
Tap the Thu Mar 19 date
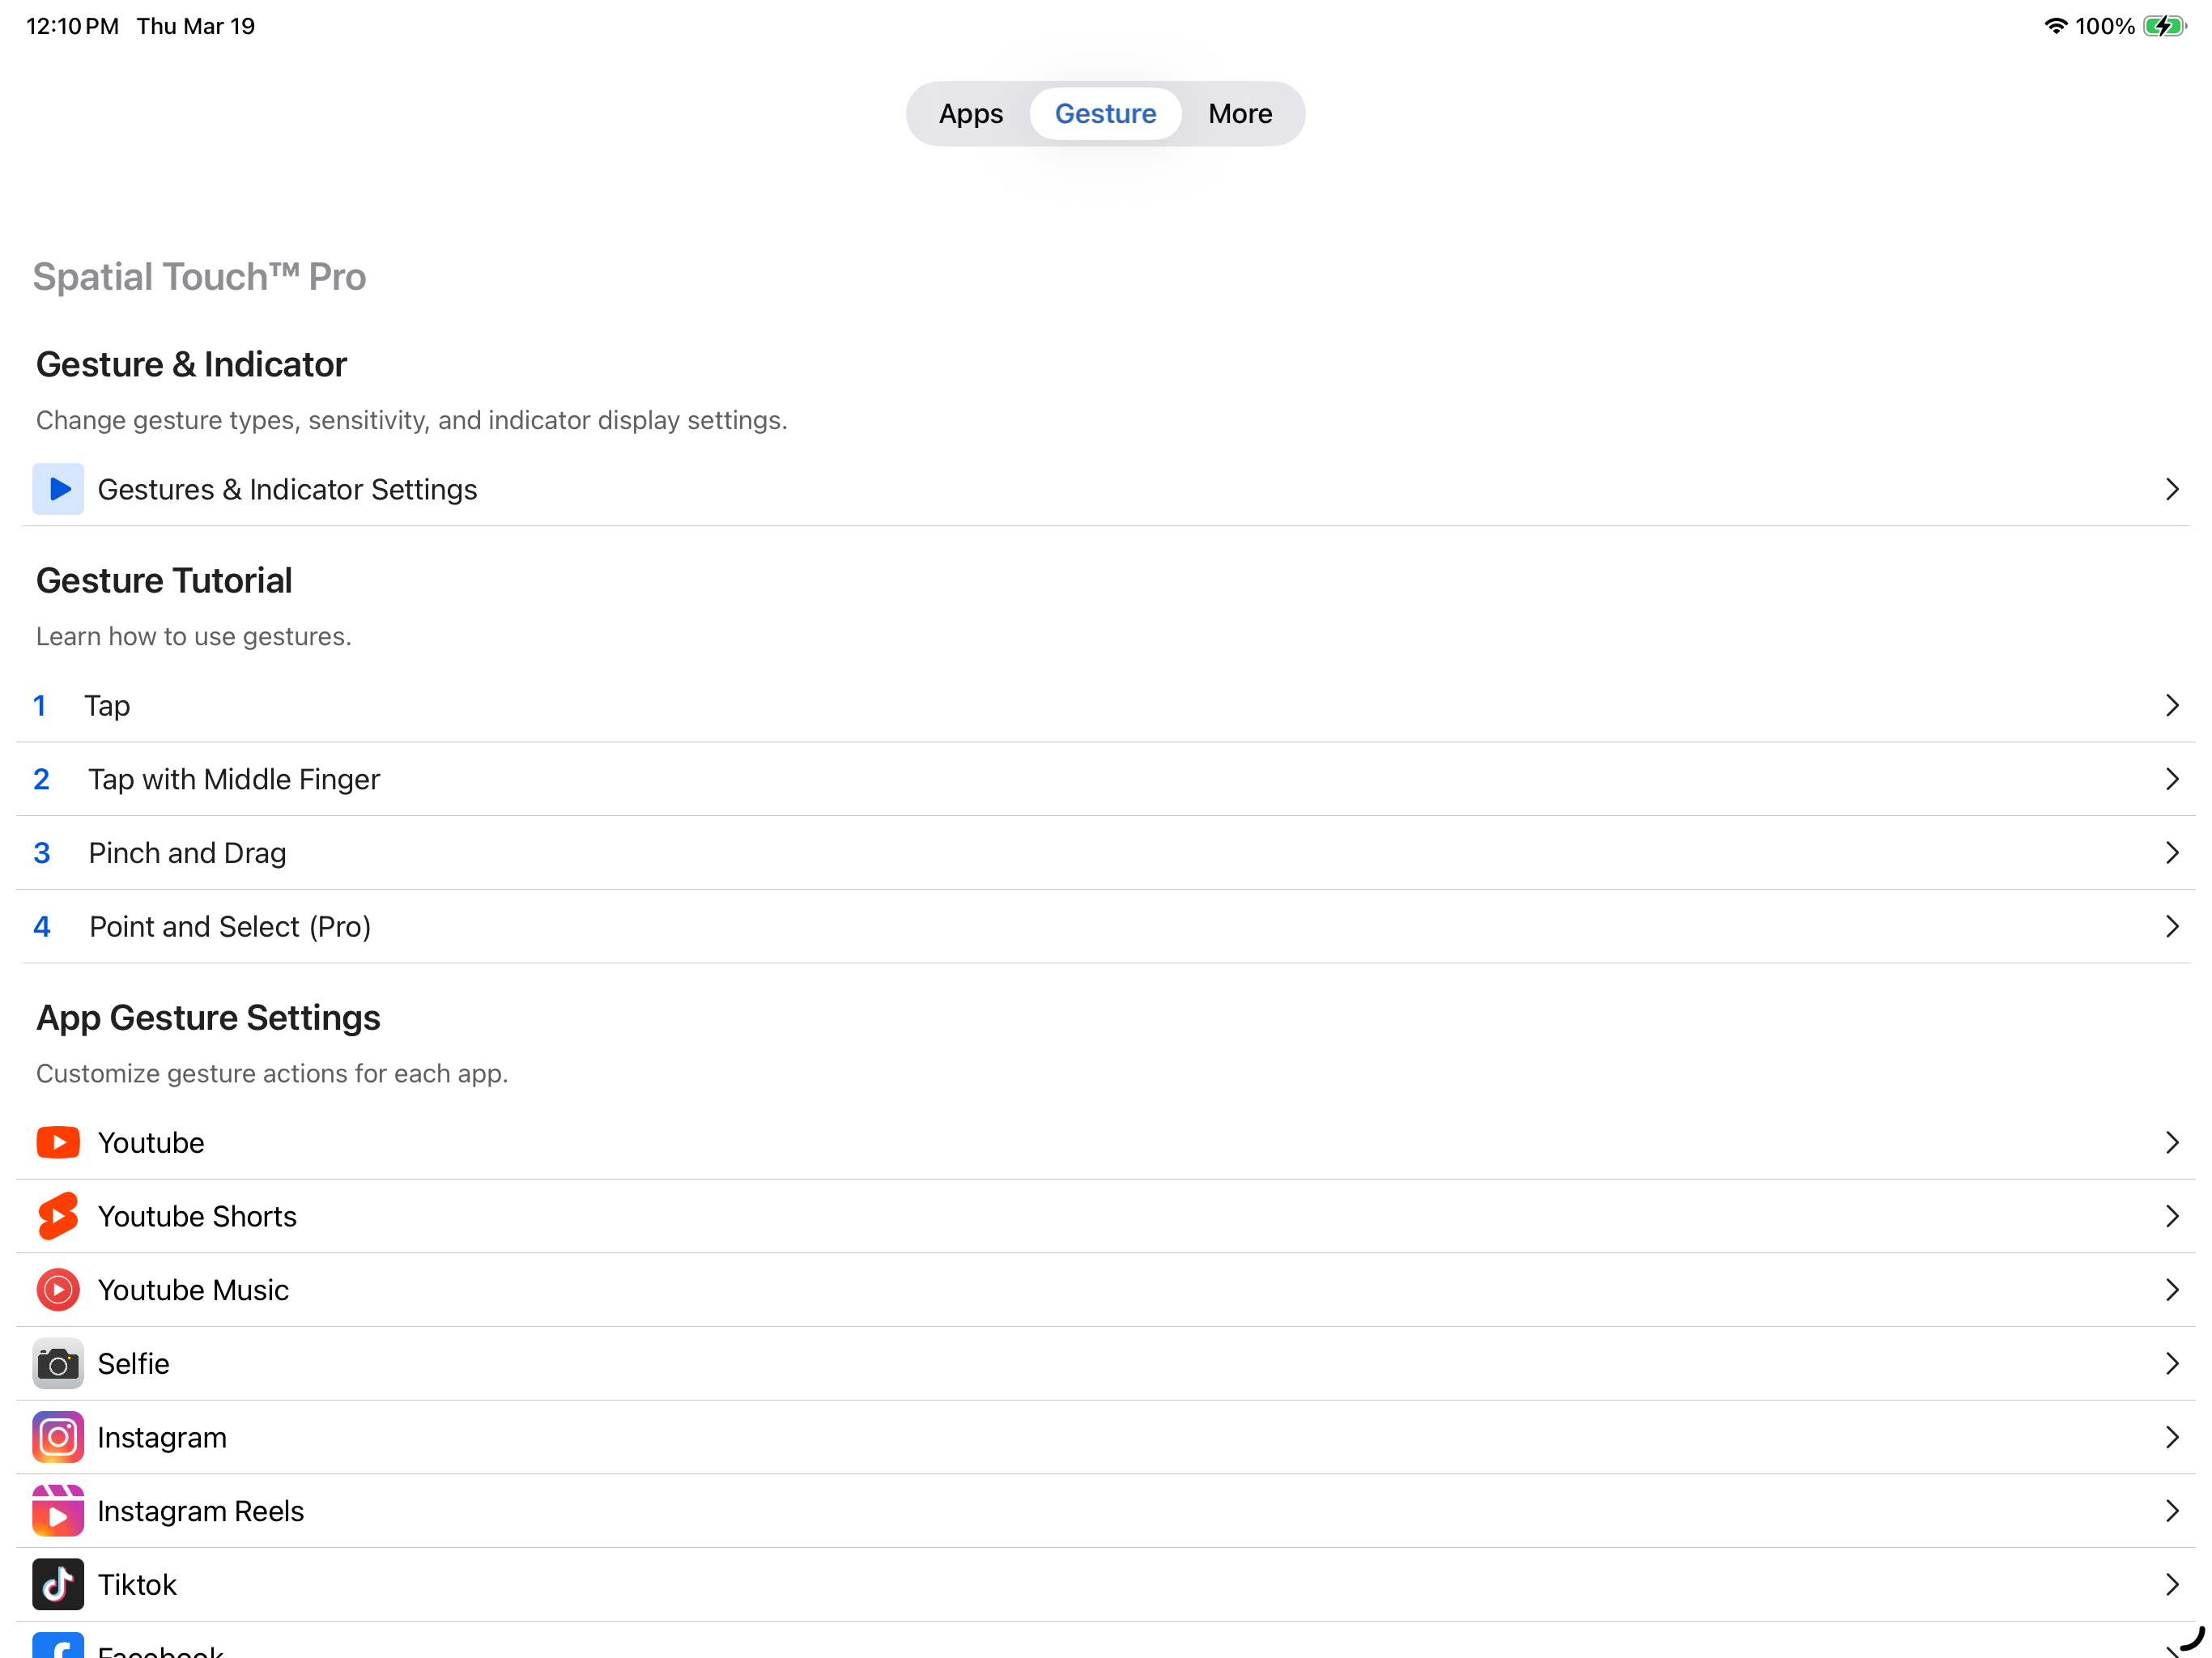pos(196,26)
